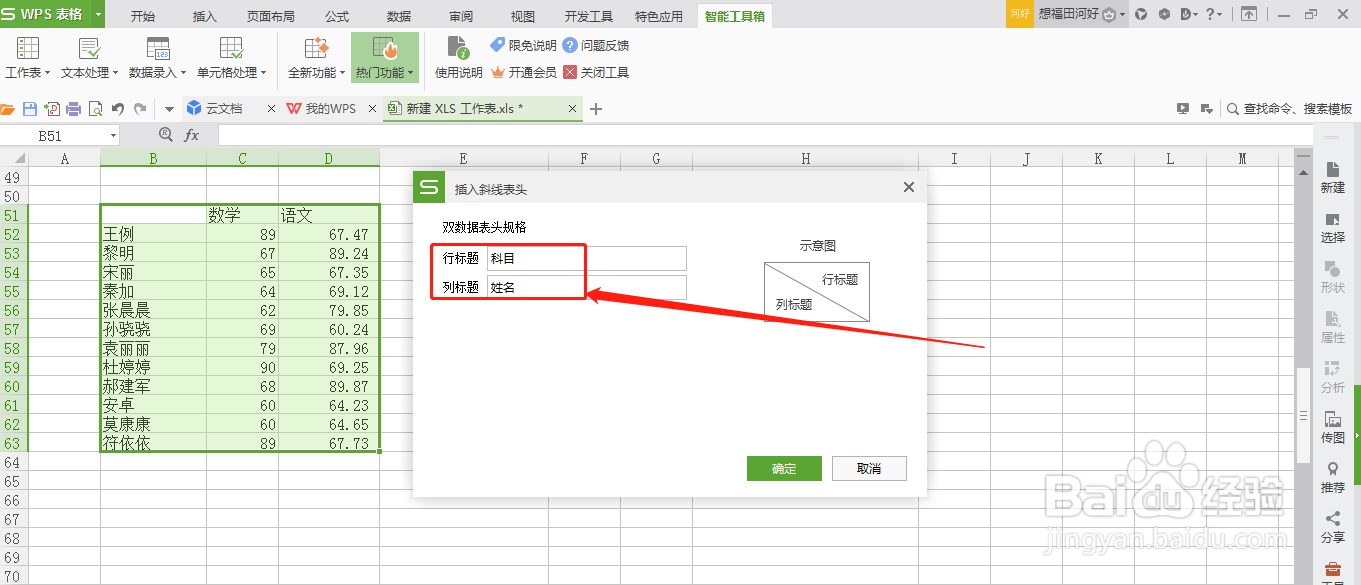Switch to the 智能工具箱 ribbon tab

pos(734,15)
